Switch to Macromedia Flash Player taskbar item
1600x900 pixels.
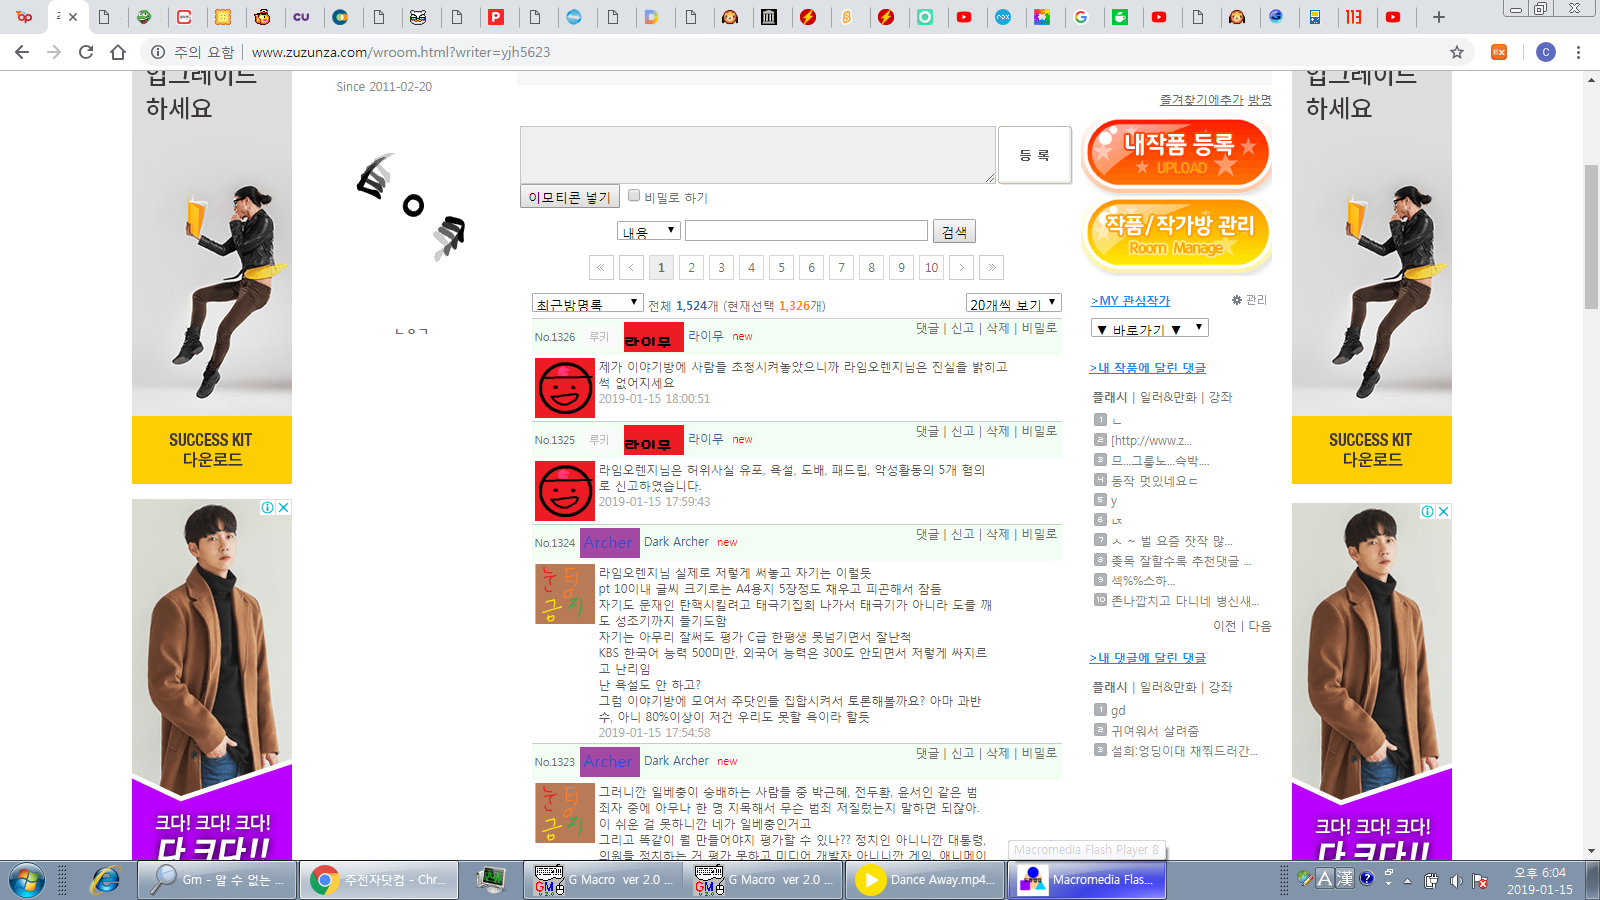(x=1087, y=880)
